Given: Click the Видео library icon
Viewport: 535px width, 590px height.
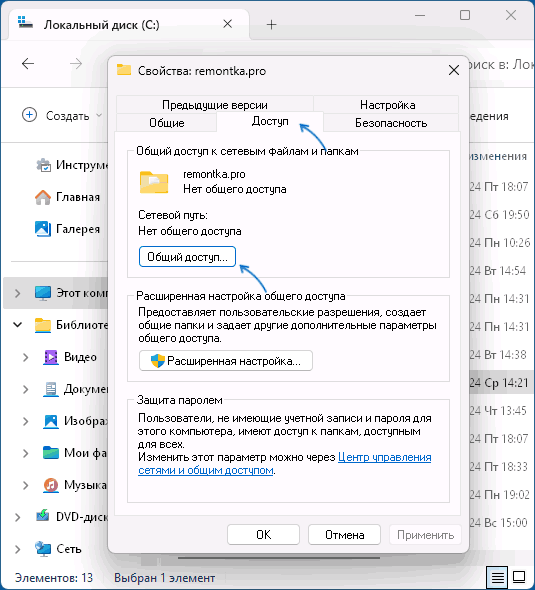Looking at the screenshot, I should [x=51, y=357].
